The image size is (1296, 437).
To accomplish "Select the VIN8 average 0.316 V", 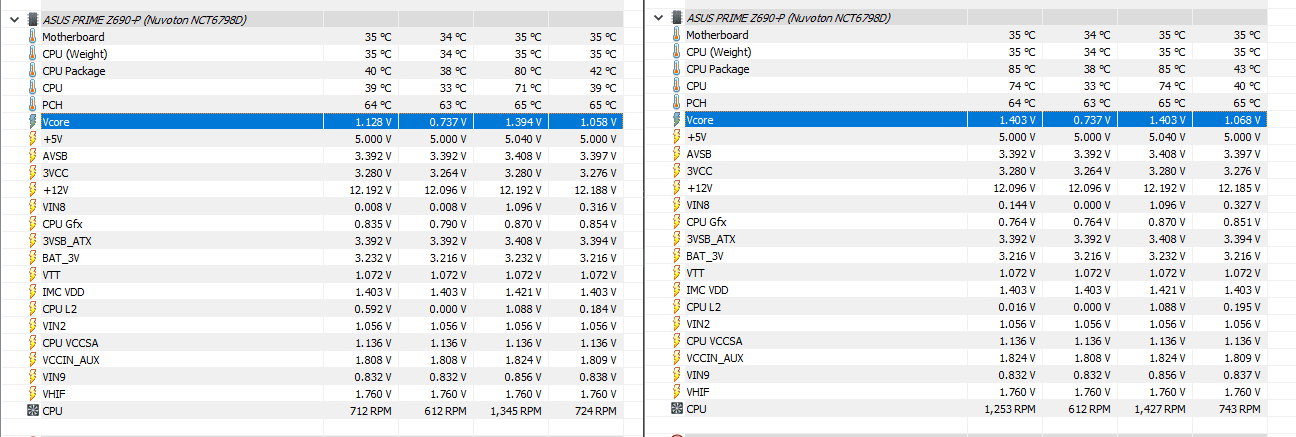I will 599,206.
